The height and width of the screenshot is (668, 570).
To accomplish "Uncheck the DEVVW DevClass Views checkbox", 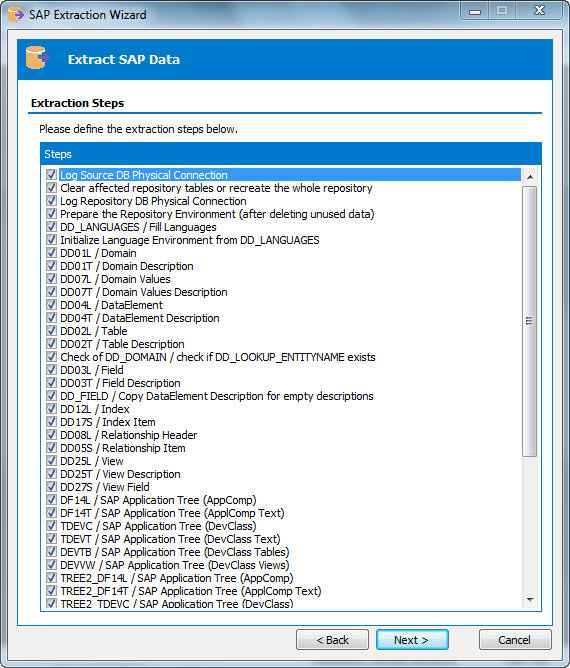I will (x=52, y=564).
